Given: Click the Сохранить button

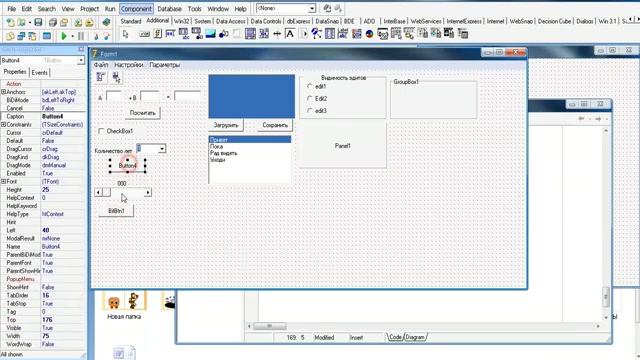Looking at the screenshot, I should (275, 125).
